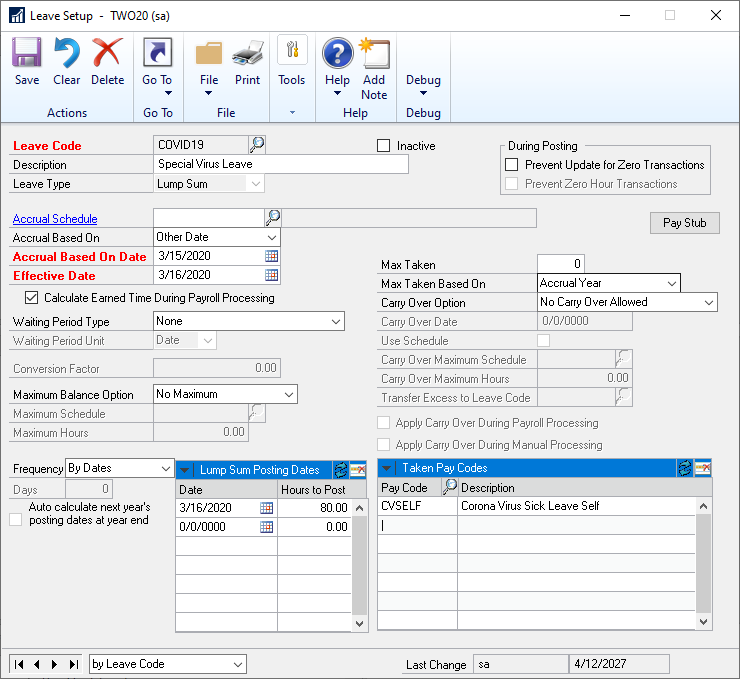The width and height of the screenshot is (740, 679).
Task: Toggle Apply Carry Over During Payroll Processing
Action: (384, 422)
